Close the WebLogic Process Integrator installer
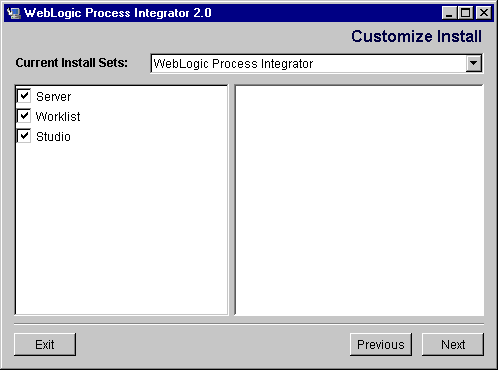 tap(484, 13)
